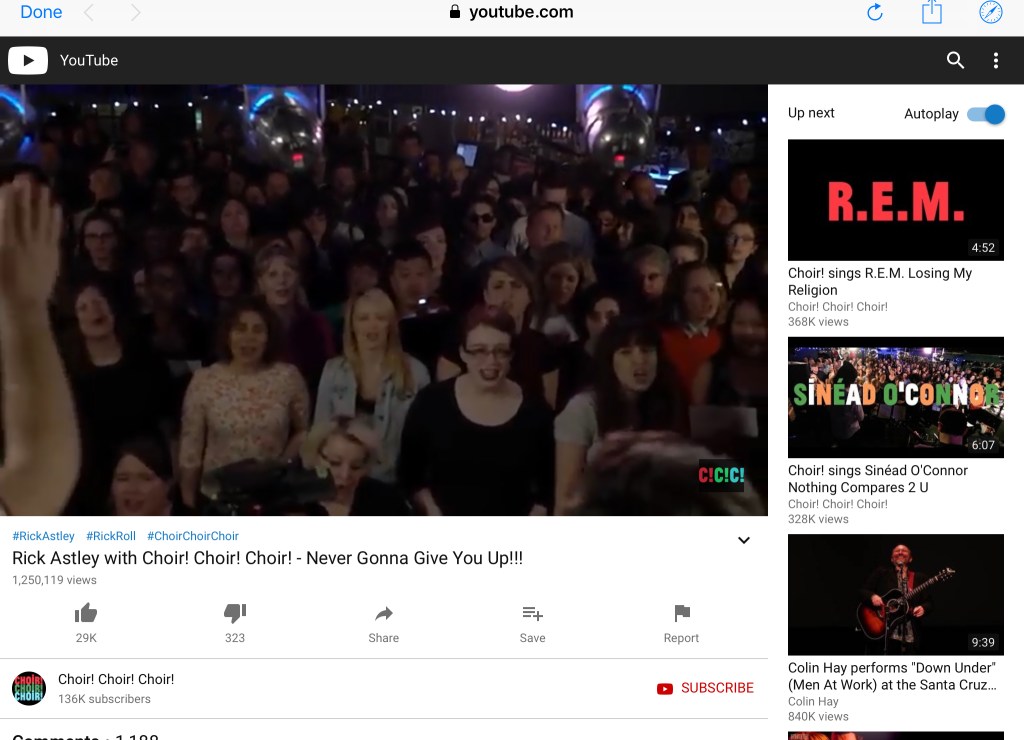Click the YouTube logo icon
The height and width of the screenshot is (740, 1024).
tap(28, 60)
